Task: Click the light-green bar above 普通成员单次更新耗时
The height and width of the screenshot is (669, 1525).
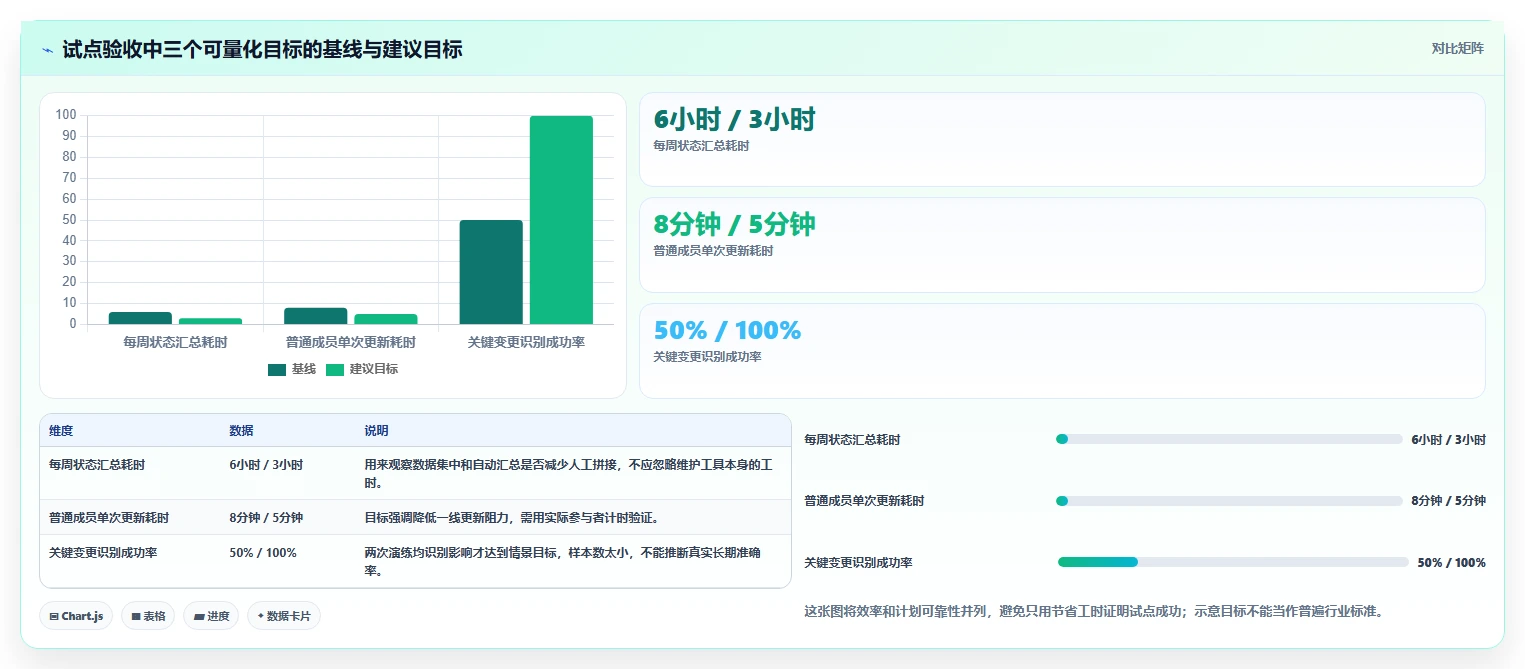Action: pos(386,319)
